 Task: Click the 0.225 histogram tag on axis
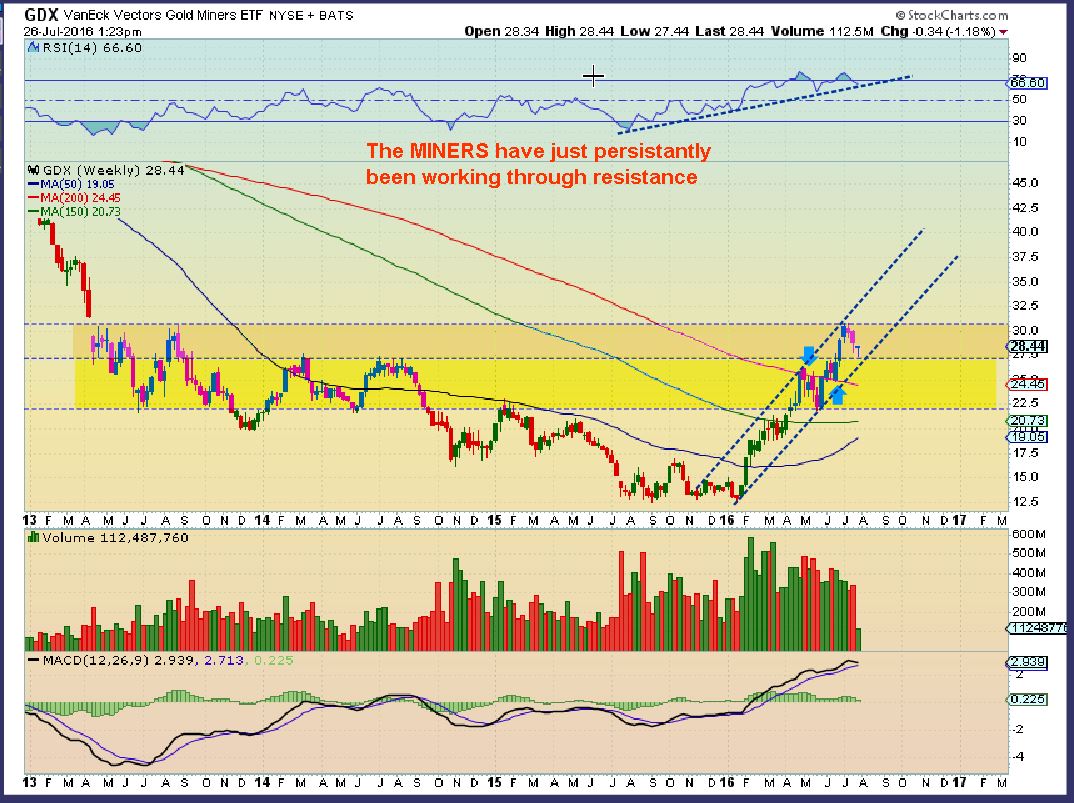point(1026,700)
